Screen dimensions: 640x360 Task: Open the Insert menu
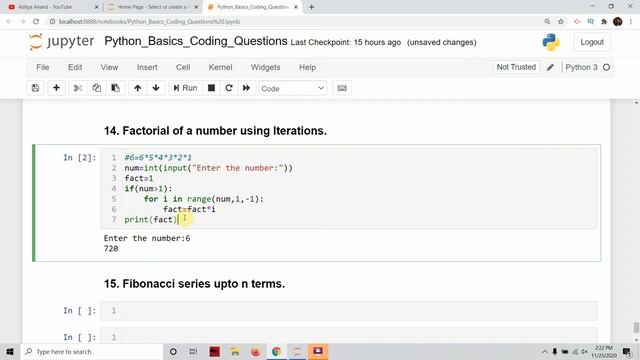pyautogui.click(x=147, y=67)
